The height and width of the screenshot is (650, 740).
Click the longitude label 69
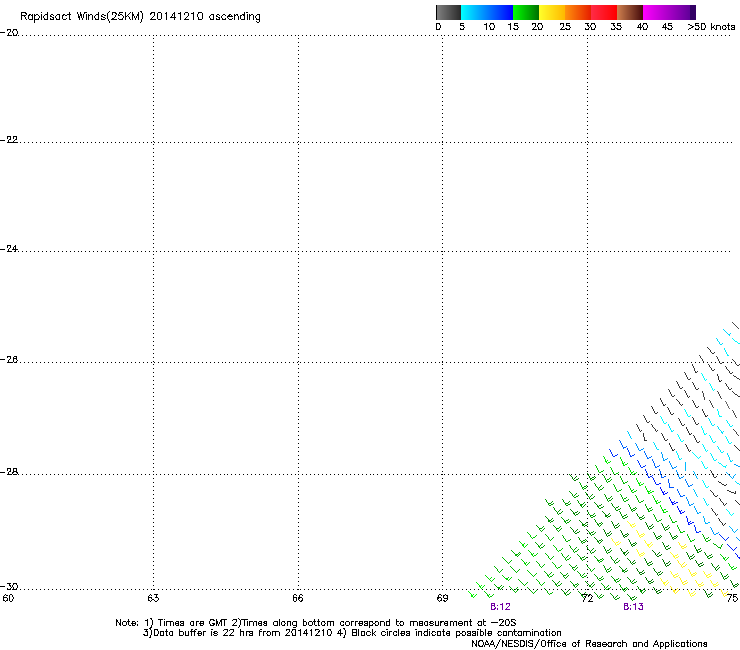click(442, 599)
